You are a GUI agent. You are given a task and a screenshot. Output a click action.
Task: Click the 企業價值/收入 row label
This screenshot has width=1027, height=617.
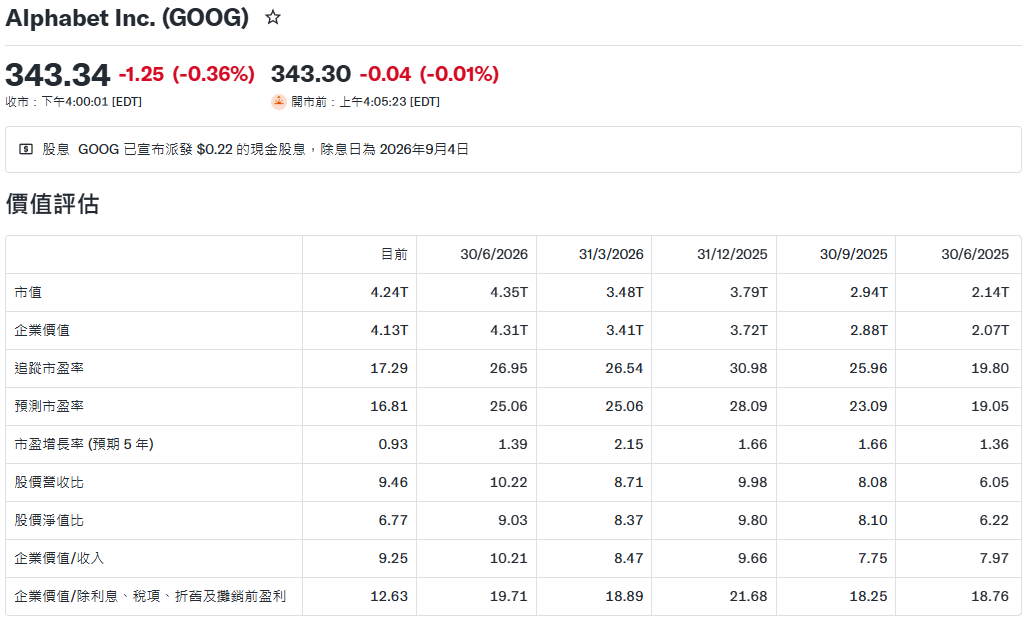(59, 558)
